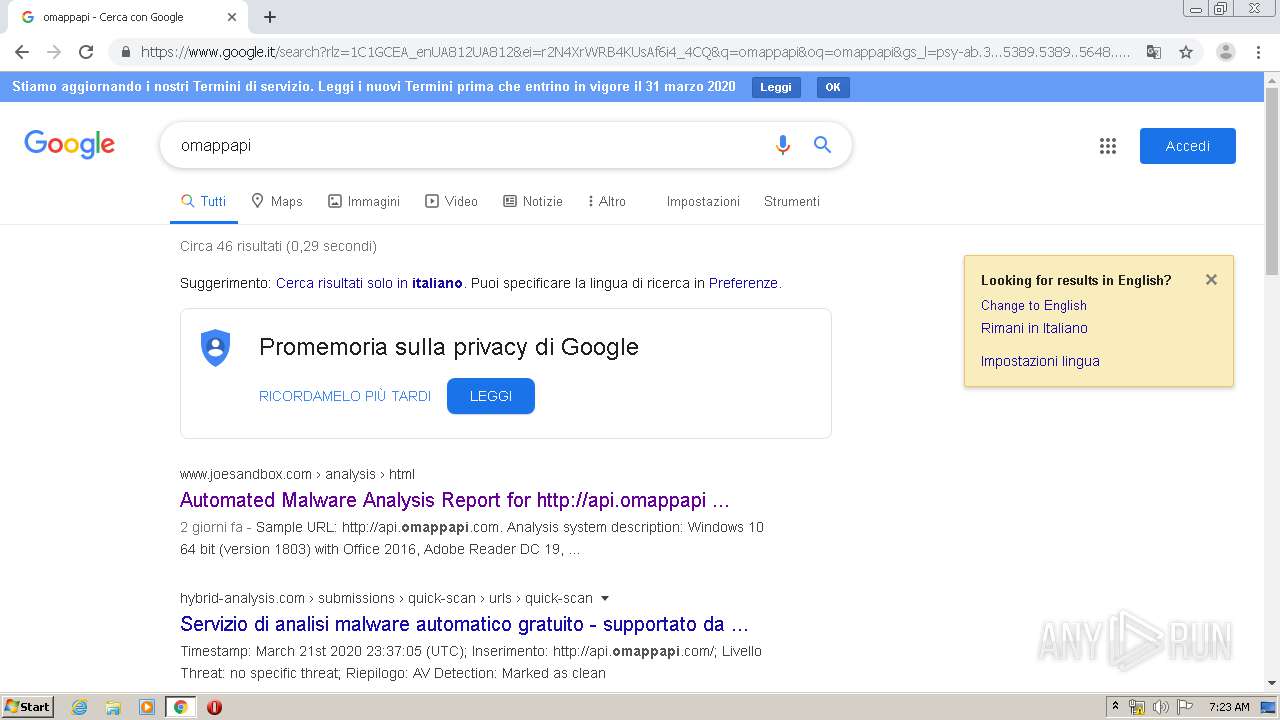Open Impostazioni search settings
Screen dimensions: 1280x720
pos(703,201)
